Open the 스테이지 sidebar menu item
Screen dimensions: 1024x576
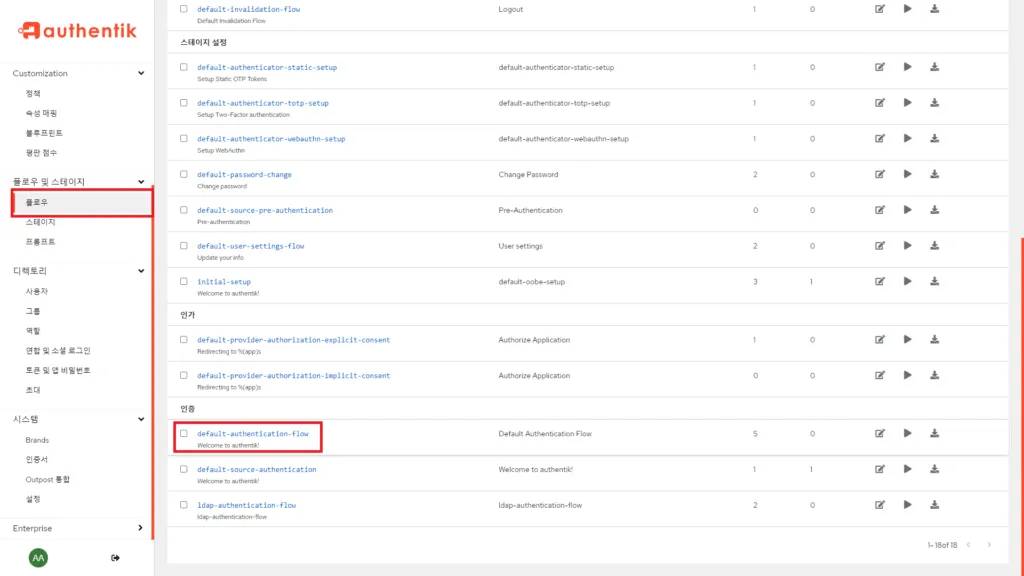tap(40, 222)
